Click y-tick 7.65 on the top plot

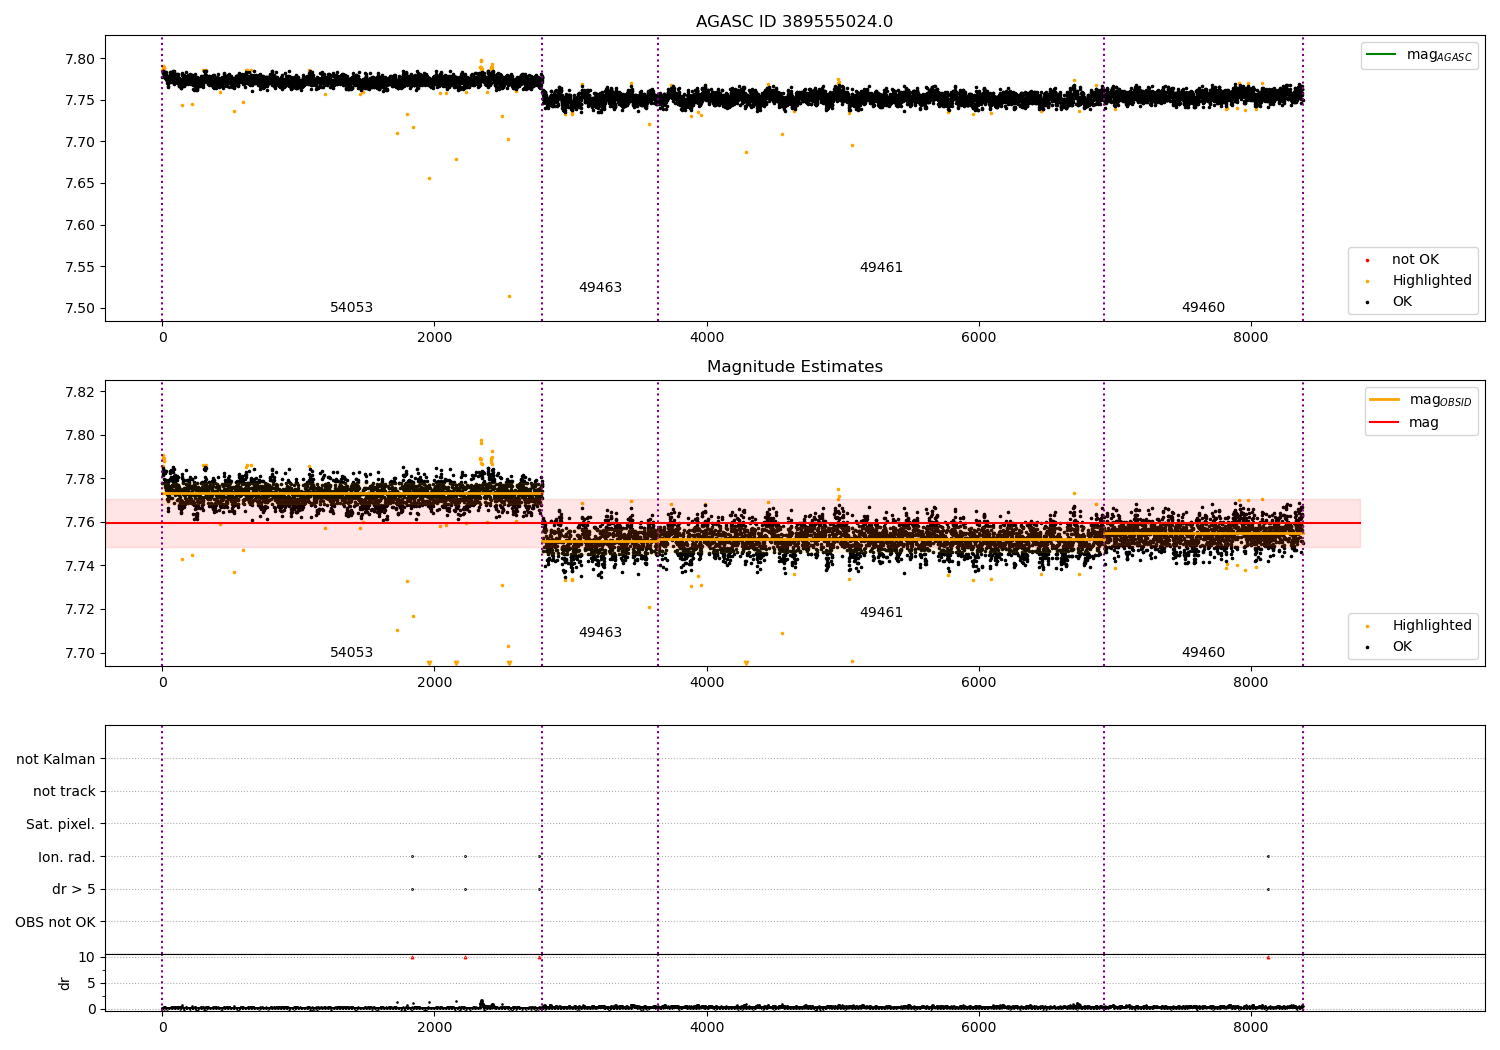[79, 184]
